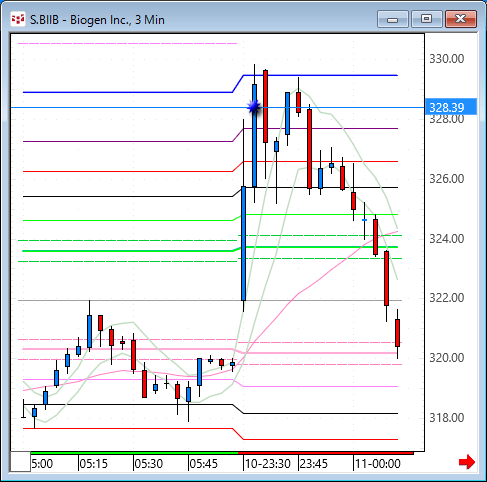Close the Biogen chart window
This screenshot has width=487, height=482.
point(461,19)
